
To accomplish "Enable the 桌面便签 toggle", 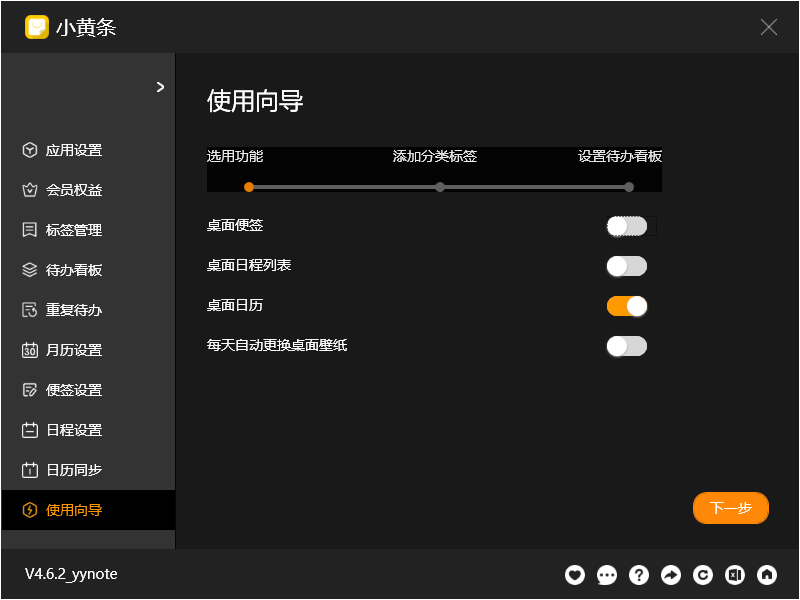I will (x=626, y=226).
